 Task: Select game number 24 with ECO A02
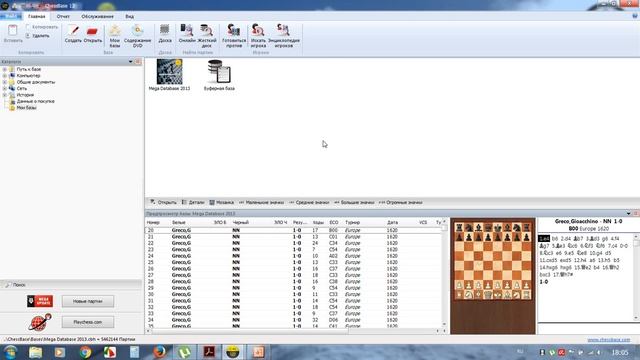coord(293,256)
